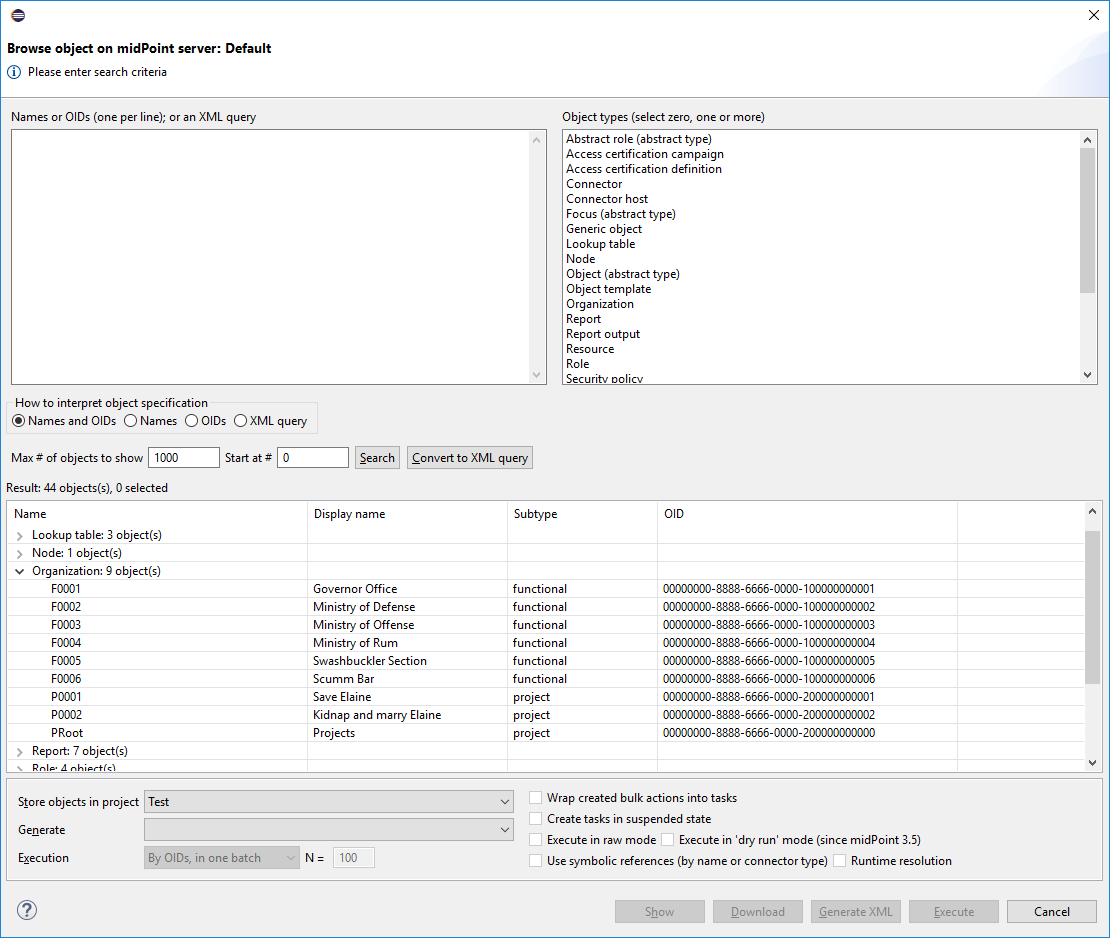Select Connector host object type

[x=607, y=199]
